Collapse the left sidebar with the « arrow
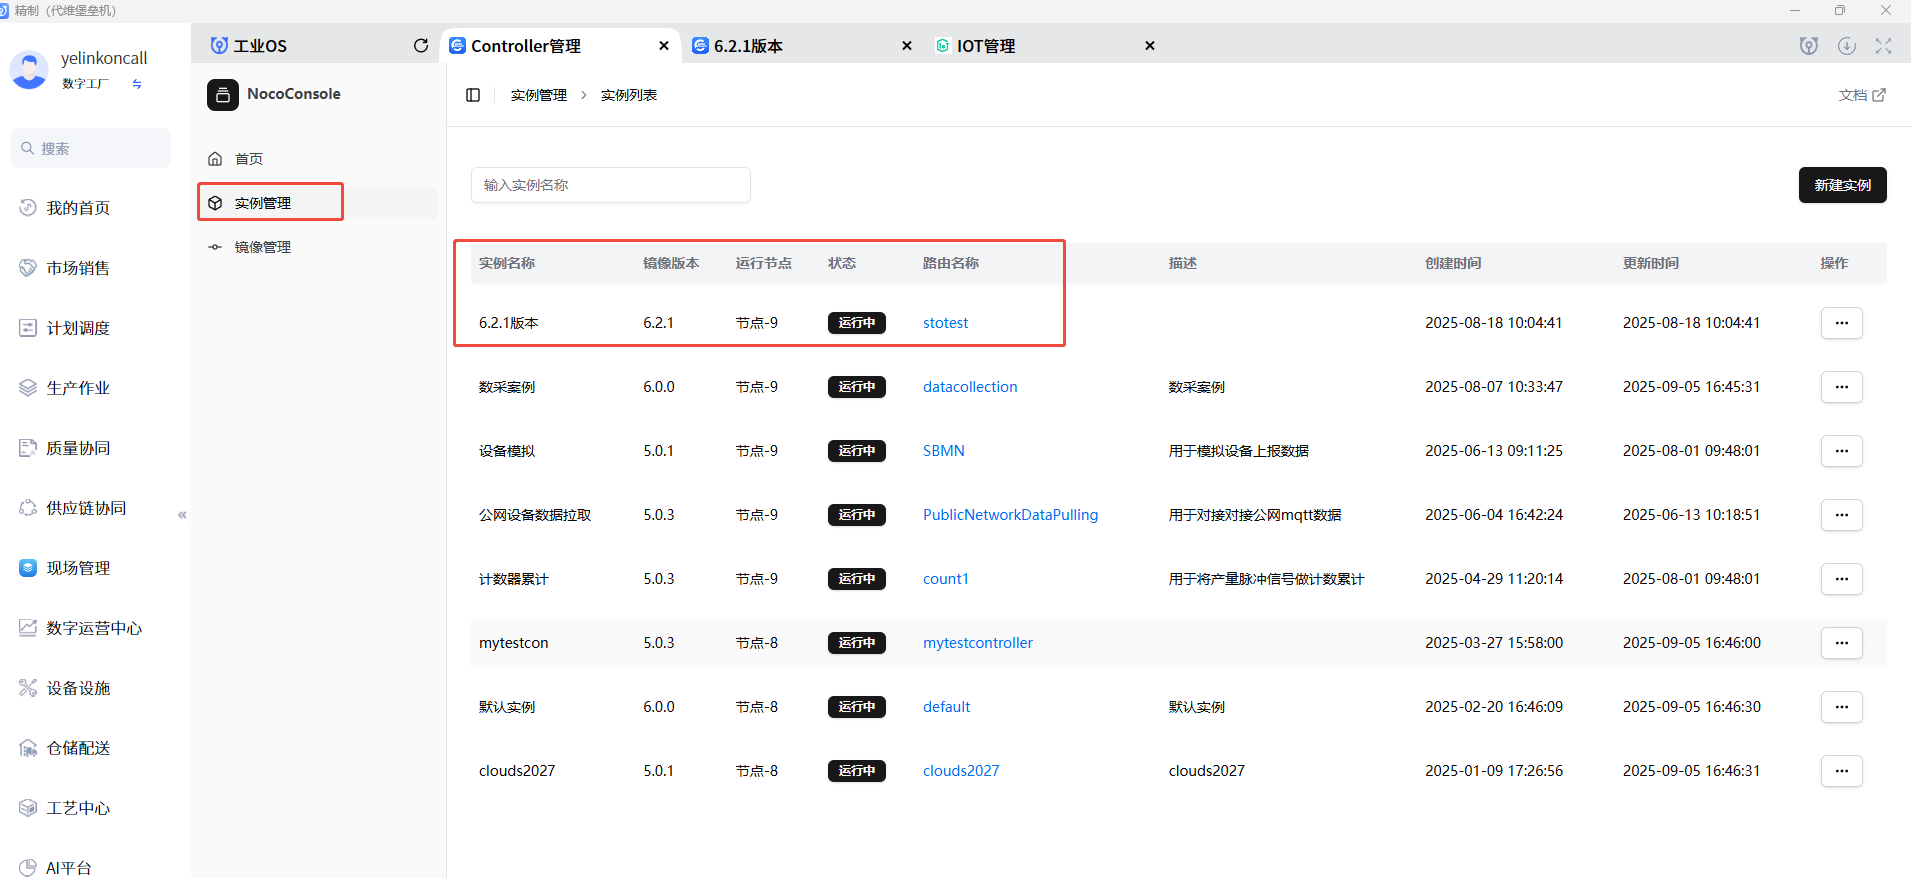 coord(182,515)
